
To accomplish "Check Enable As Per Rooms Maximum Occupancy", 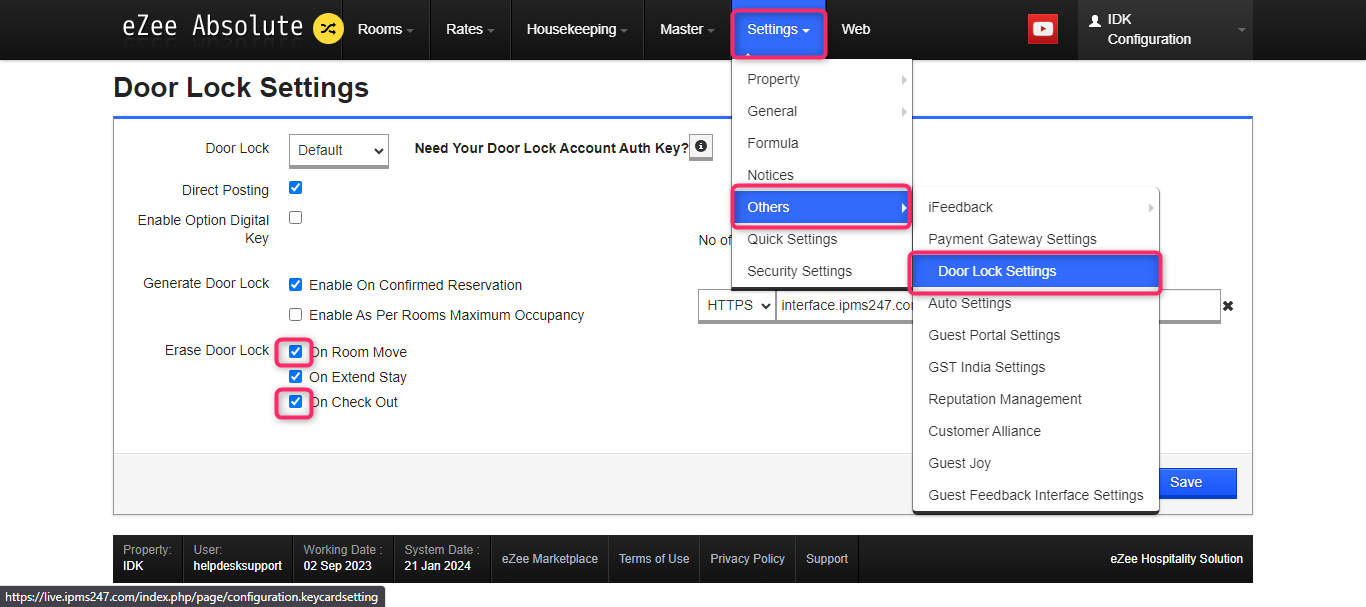I will 295,315.
